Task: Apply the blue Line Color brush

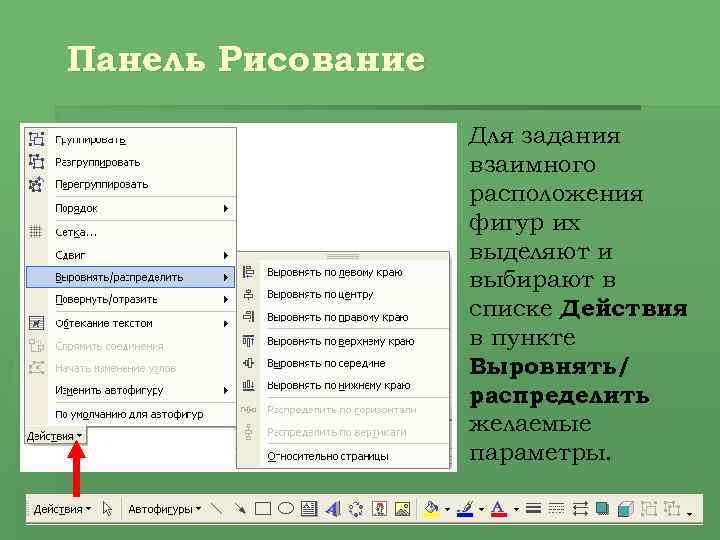Action: click(x=465, y=509)
